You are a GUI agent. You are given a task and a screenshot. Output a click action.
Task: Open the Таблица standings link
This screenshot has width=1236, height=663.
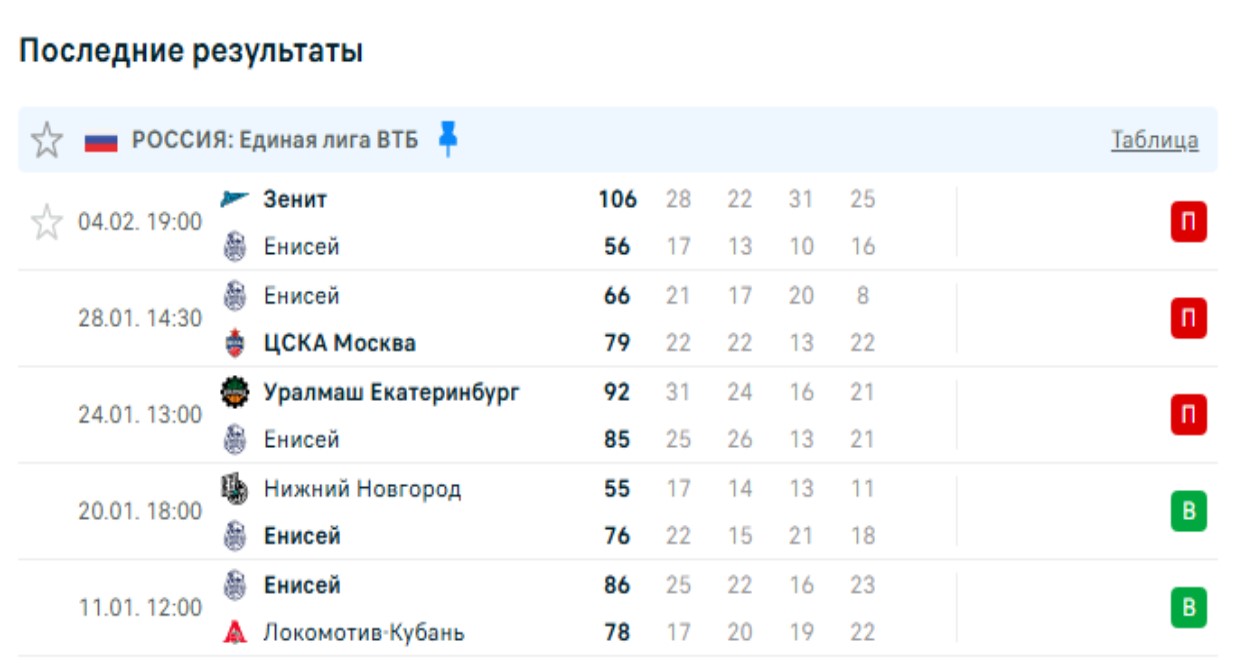tap(1154, 141)
